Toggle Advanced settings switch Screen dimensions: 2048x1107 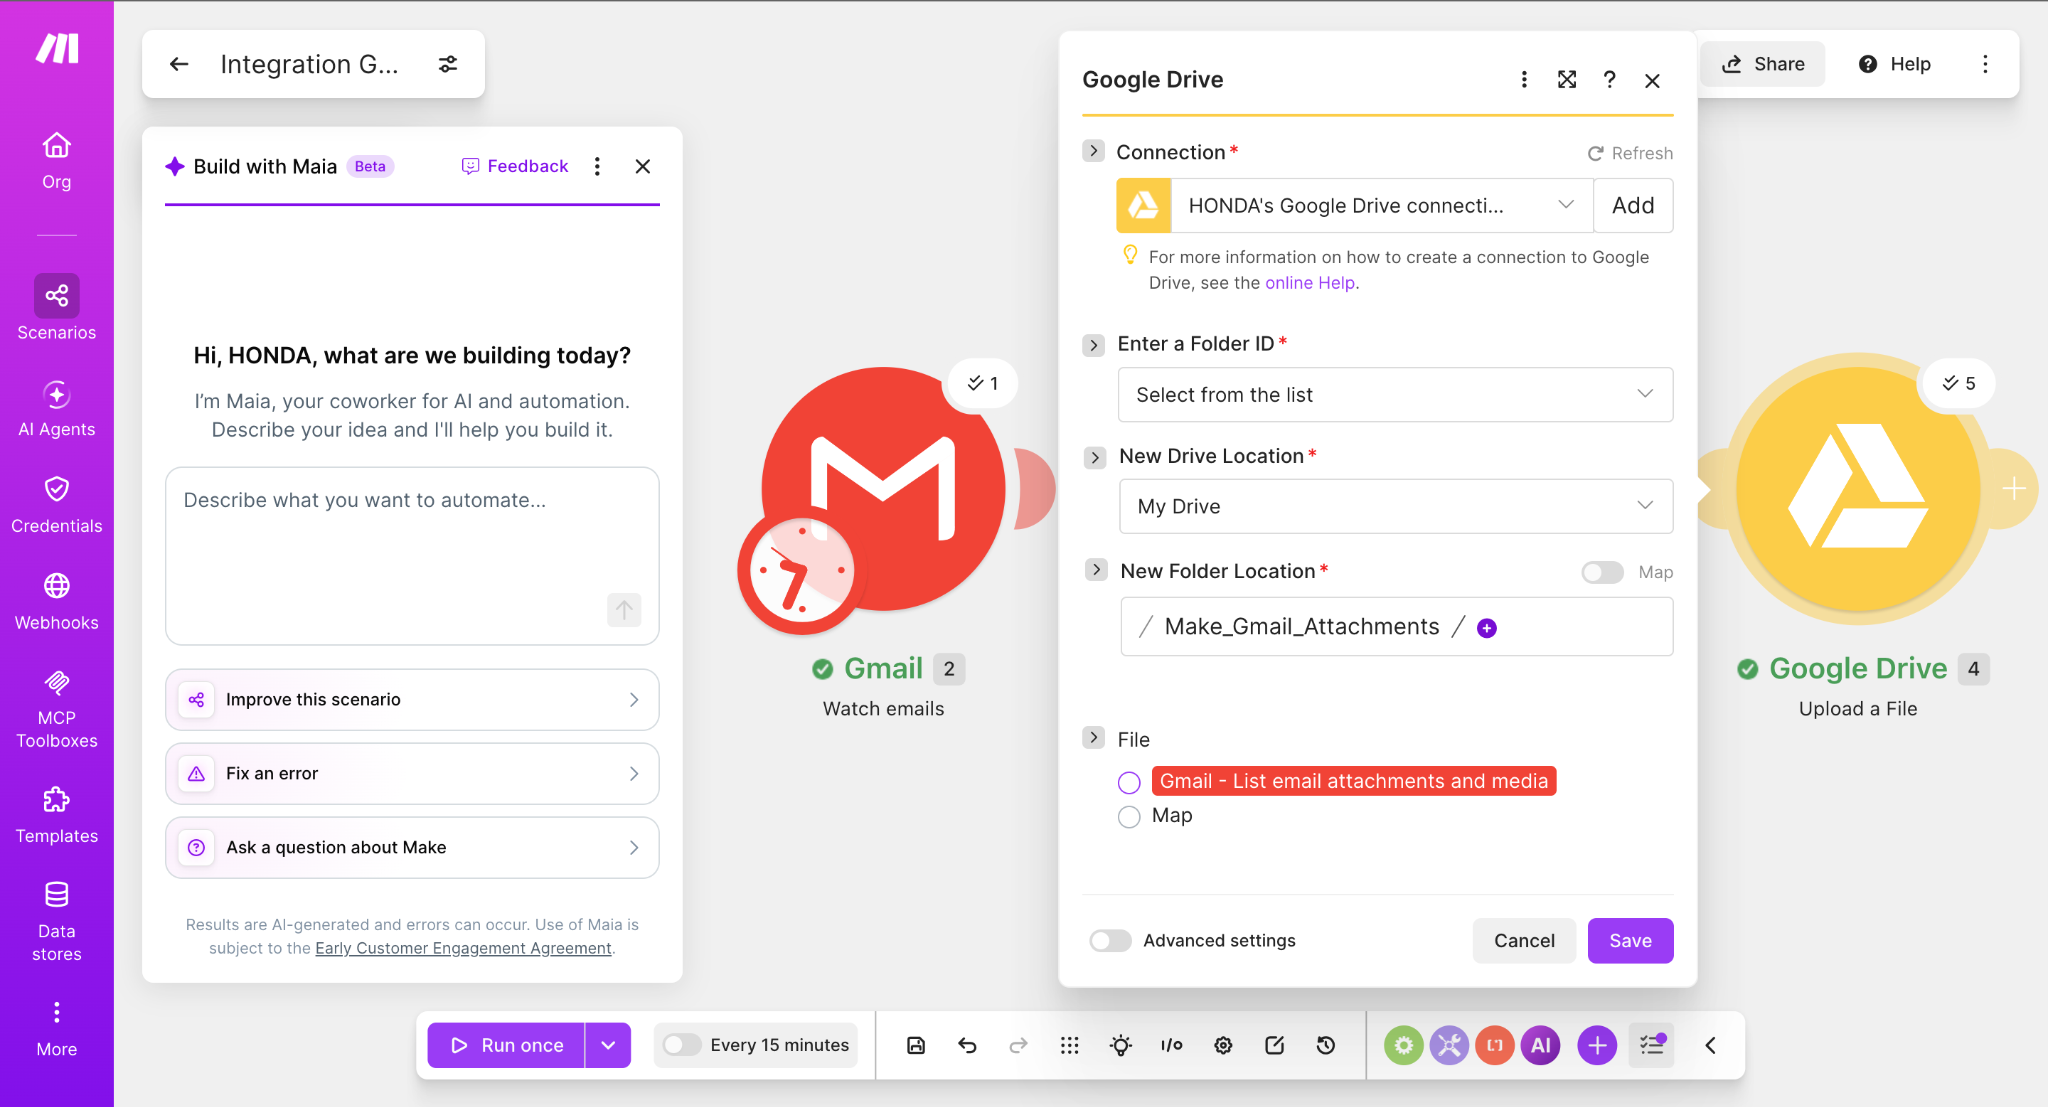coord(1110,940)
